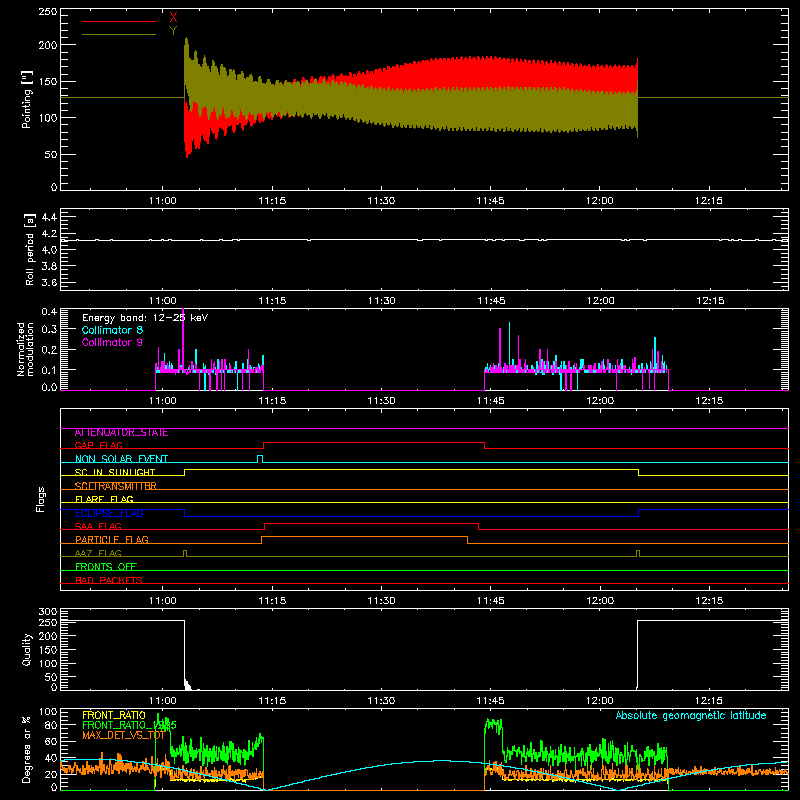Image resolution: width=800 pixels, height=800 pixels.
Task: Click the 'Degrees or %' axis label
Action: tap(27, 749)
